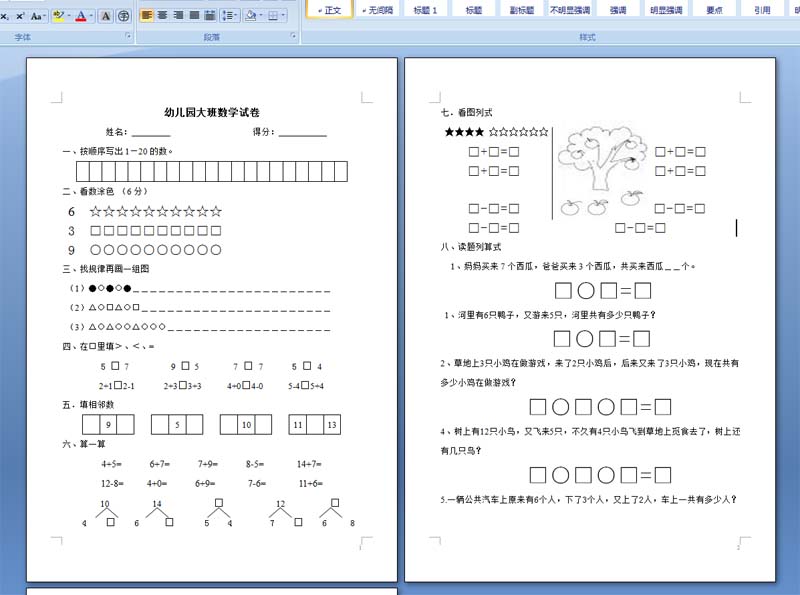This screenshot has height=595, width=800.
Task: Apply superscript formatting
Action: [20, 16]
